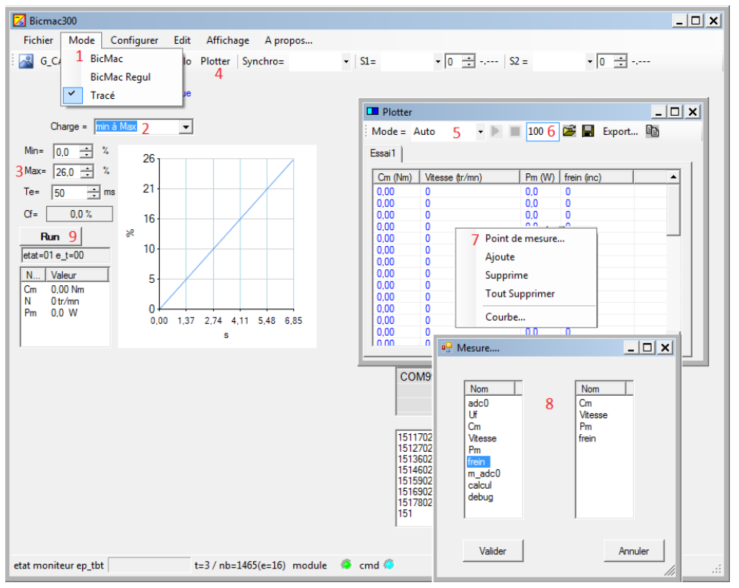Click the image icon in main toolbar

click(x=26, y=61)
